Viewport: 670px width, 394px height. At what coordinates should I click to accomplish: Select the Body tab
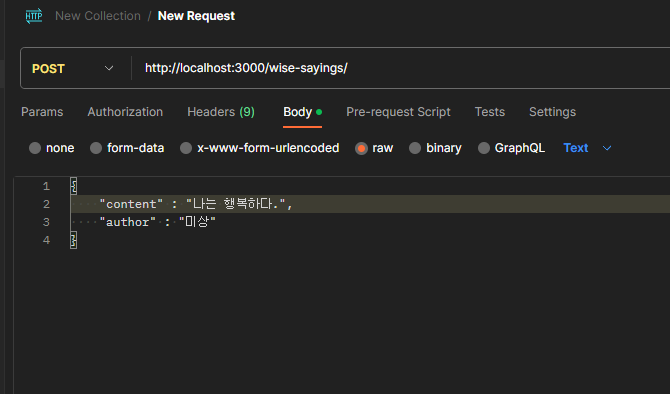coord(302,112)
